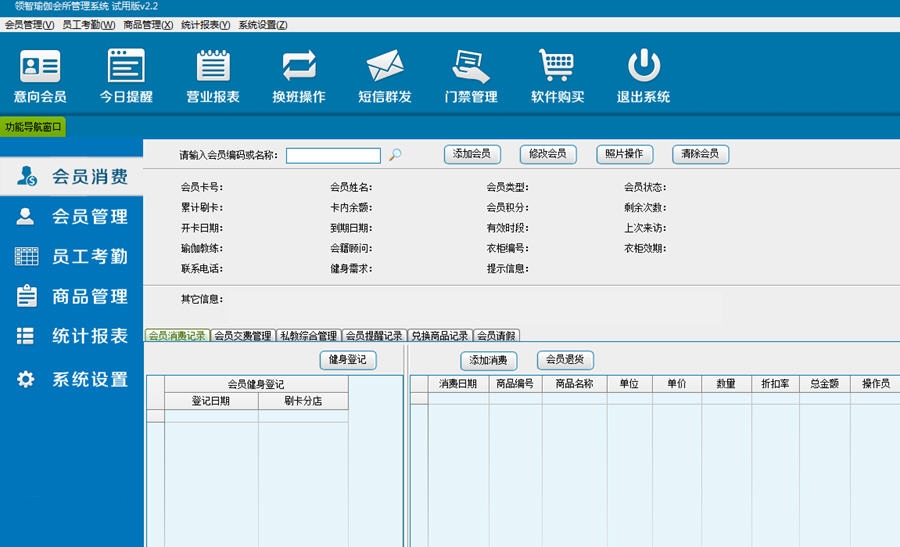Screen dimensions: 900x547
Task: Click the 商品编号 column header
Action: (515, 384)
